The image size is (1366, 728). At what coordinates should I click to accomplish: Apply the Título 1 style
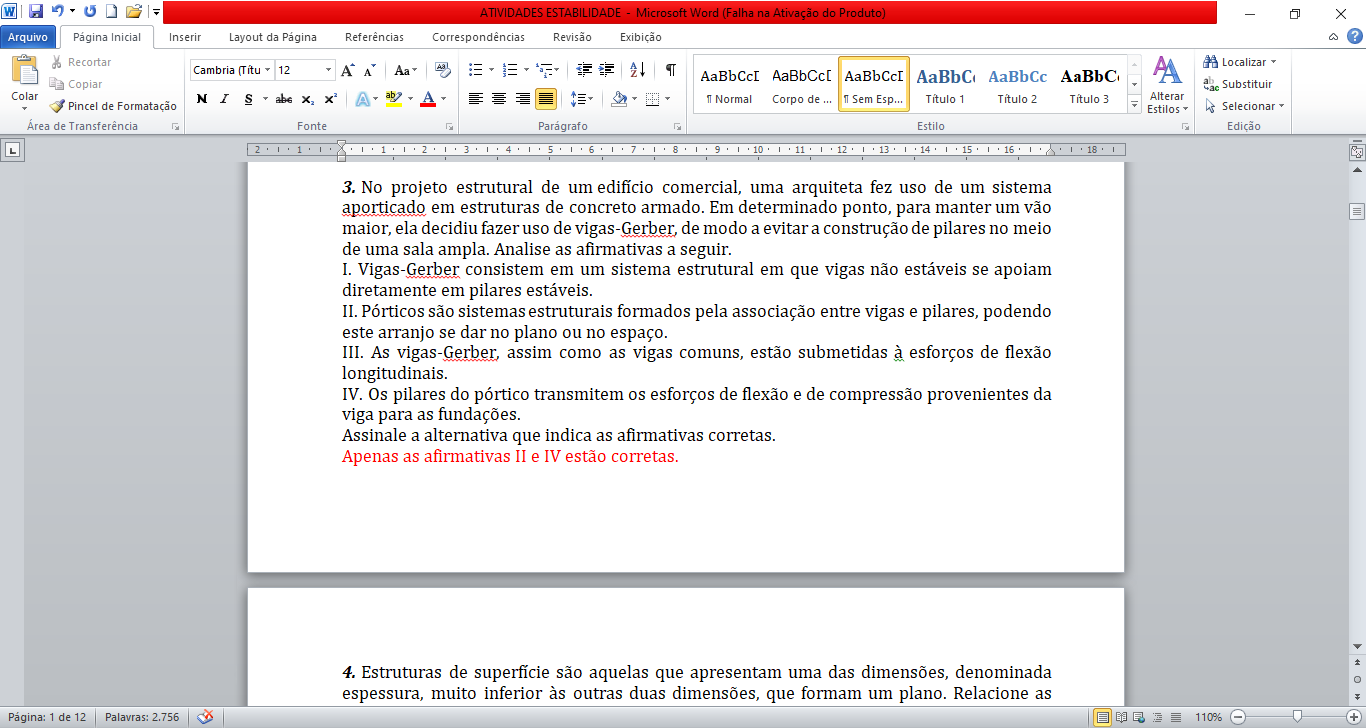pyautogui.click(x=945, y=84)
